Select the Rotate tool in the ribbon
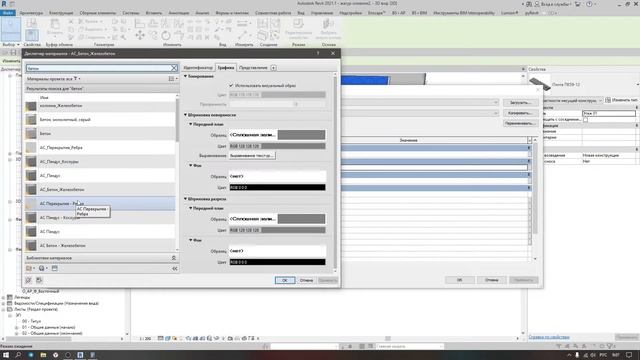 click(166, 36)
